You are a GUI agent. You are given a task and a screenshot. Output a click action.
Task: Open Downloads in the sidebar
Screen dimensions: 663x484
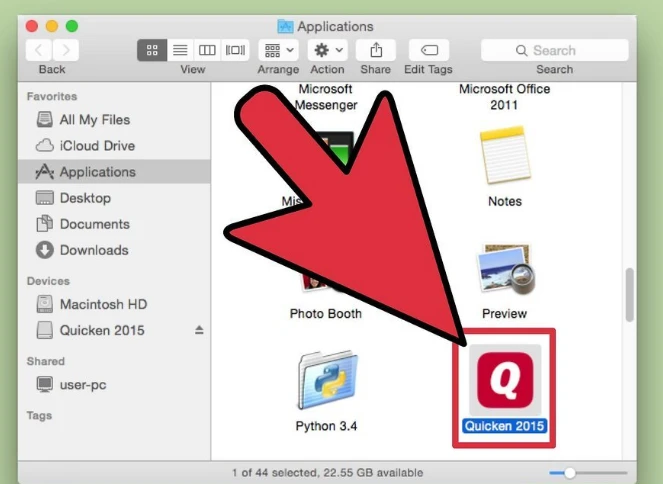(x=114, y=250)
